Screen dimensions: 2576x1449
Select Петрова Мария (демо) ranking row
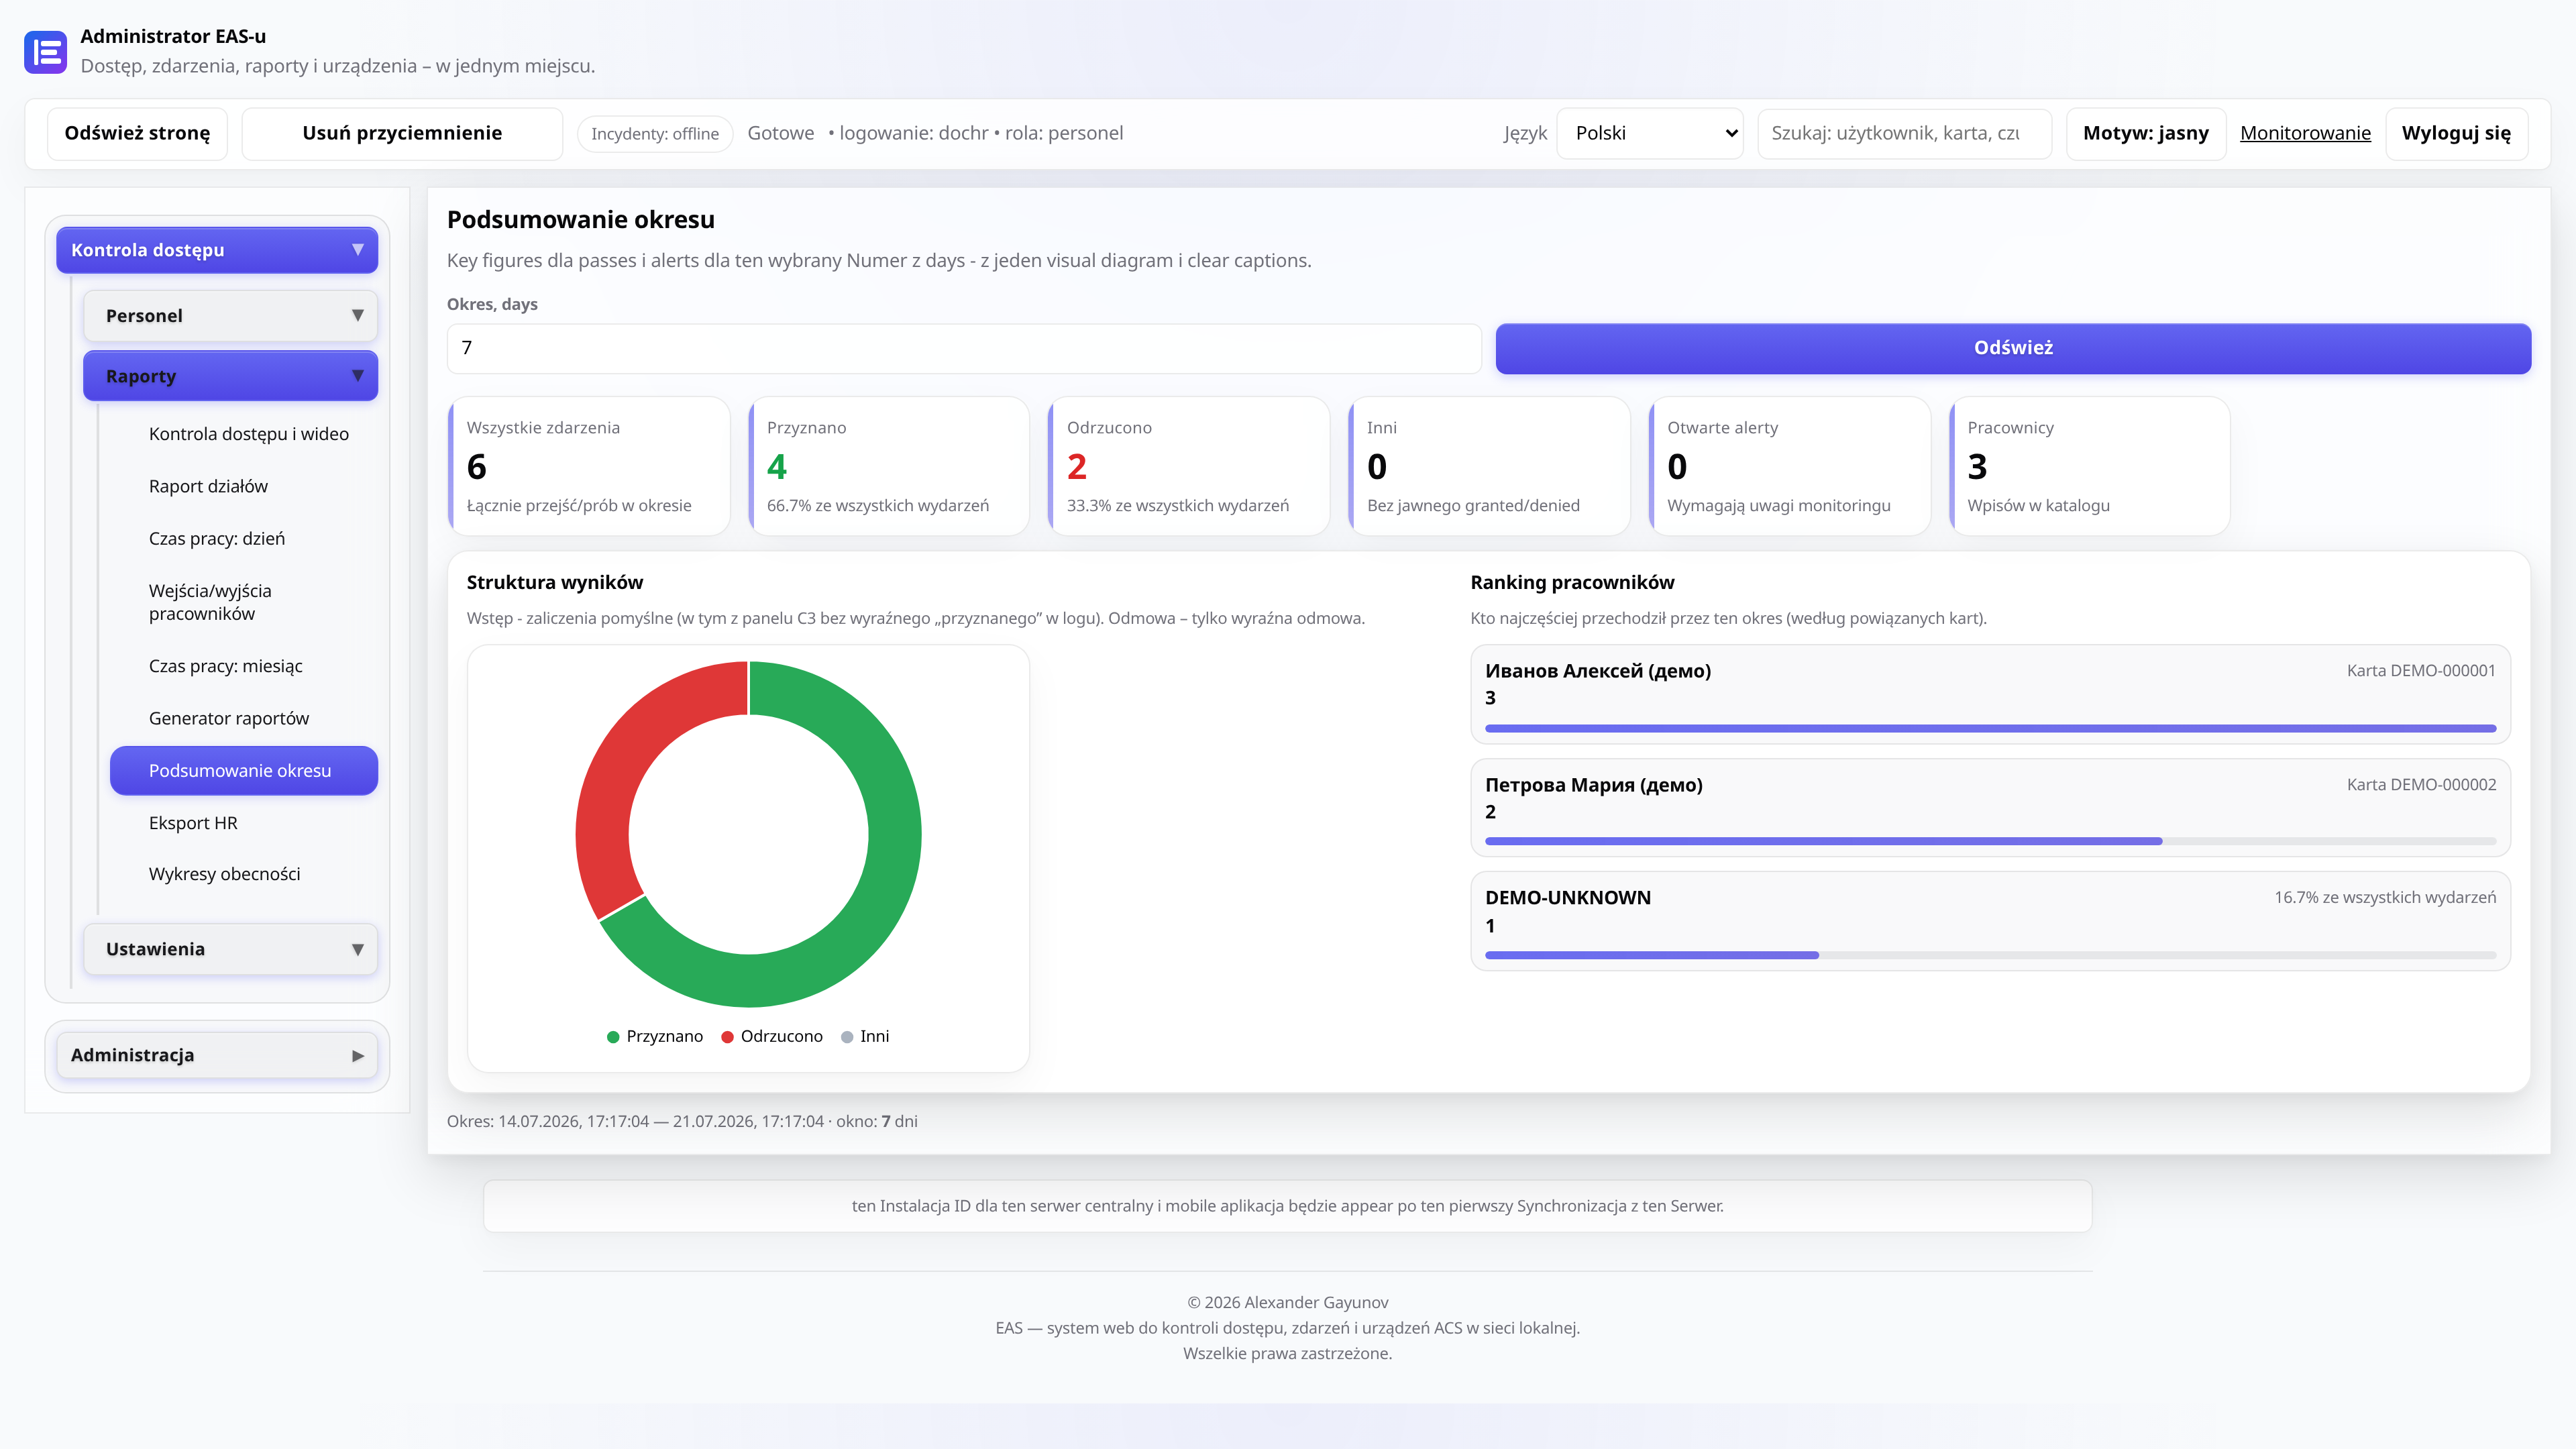click(1990, 808)
